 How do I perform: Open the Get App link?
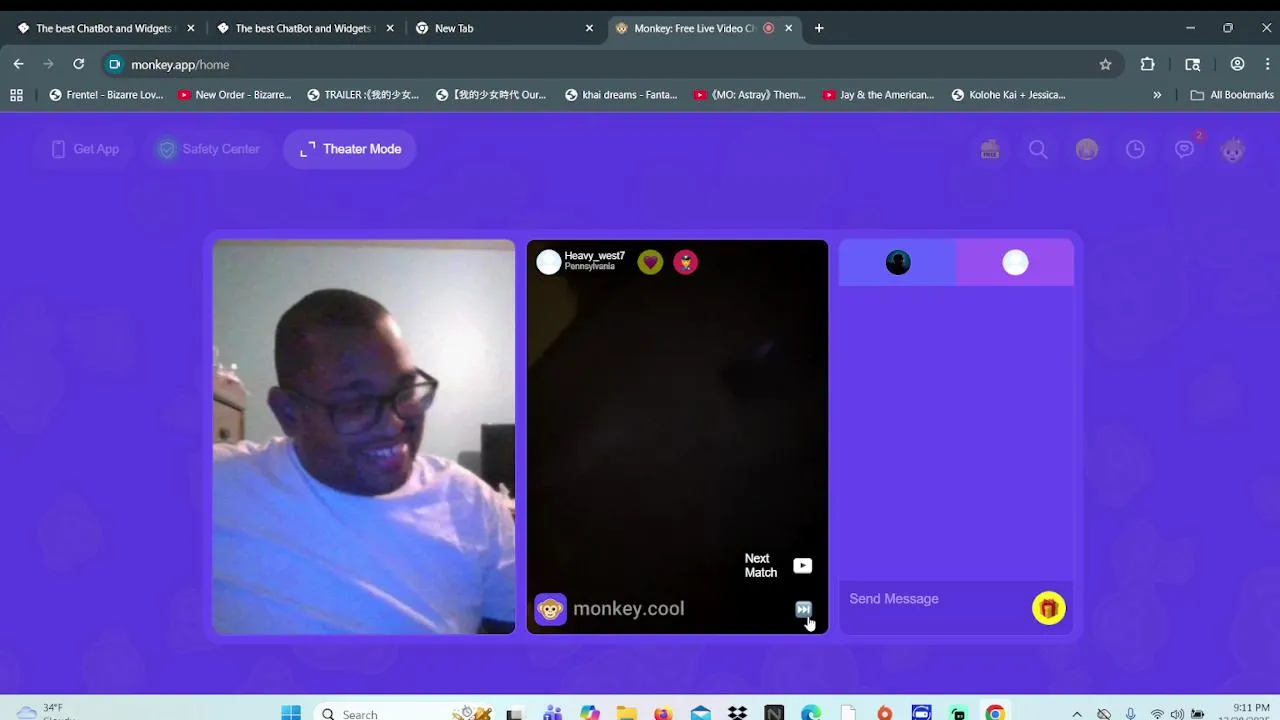(x=84, y=149)
